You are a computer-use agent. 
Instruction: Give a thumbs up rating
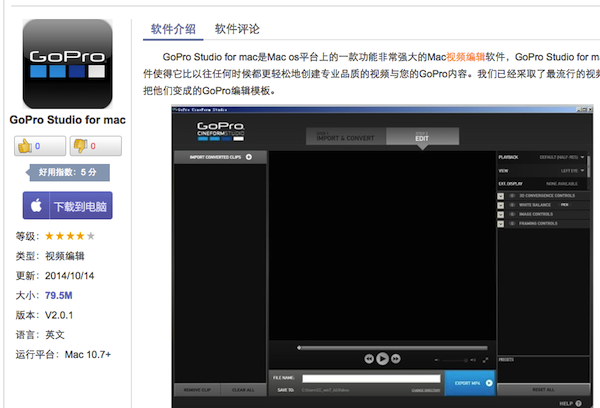tap(40, 146)
